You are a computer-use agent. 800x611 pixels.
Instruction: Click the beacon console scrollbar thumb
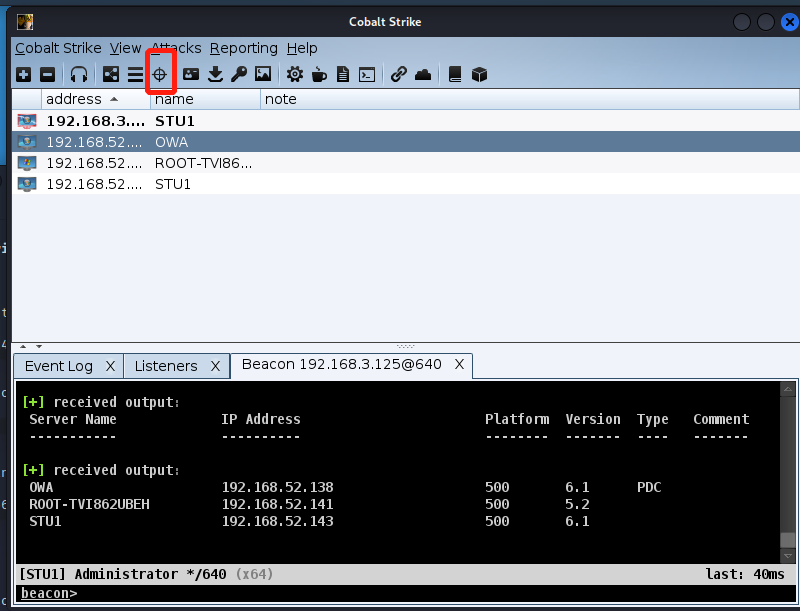[x=788, y=540]
